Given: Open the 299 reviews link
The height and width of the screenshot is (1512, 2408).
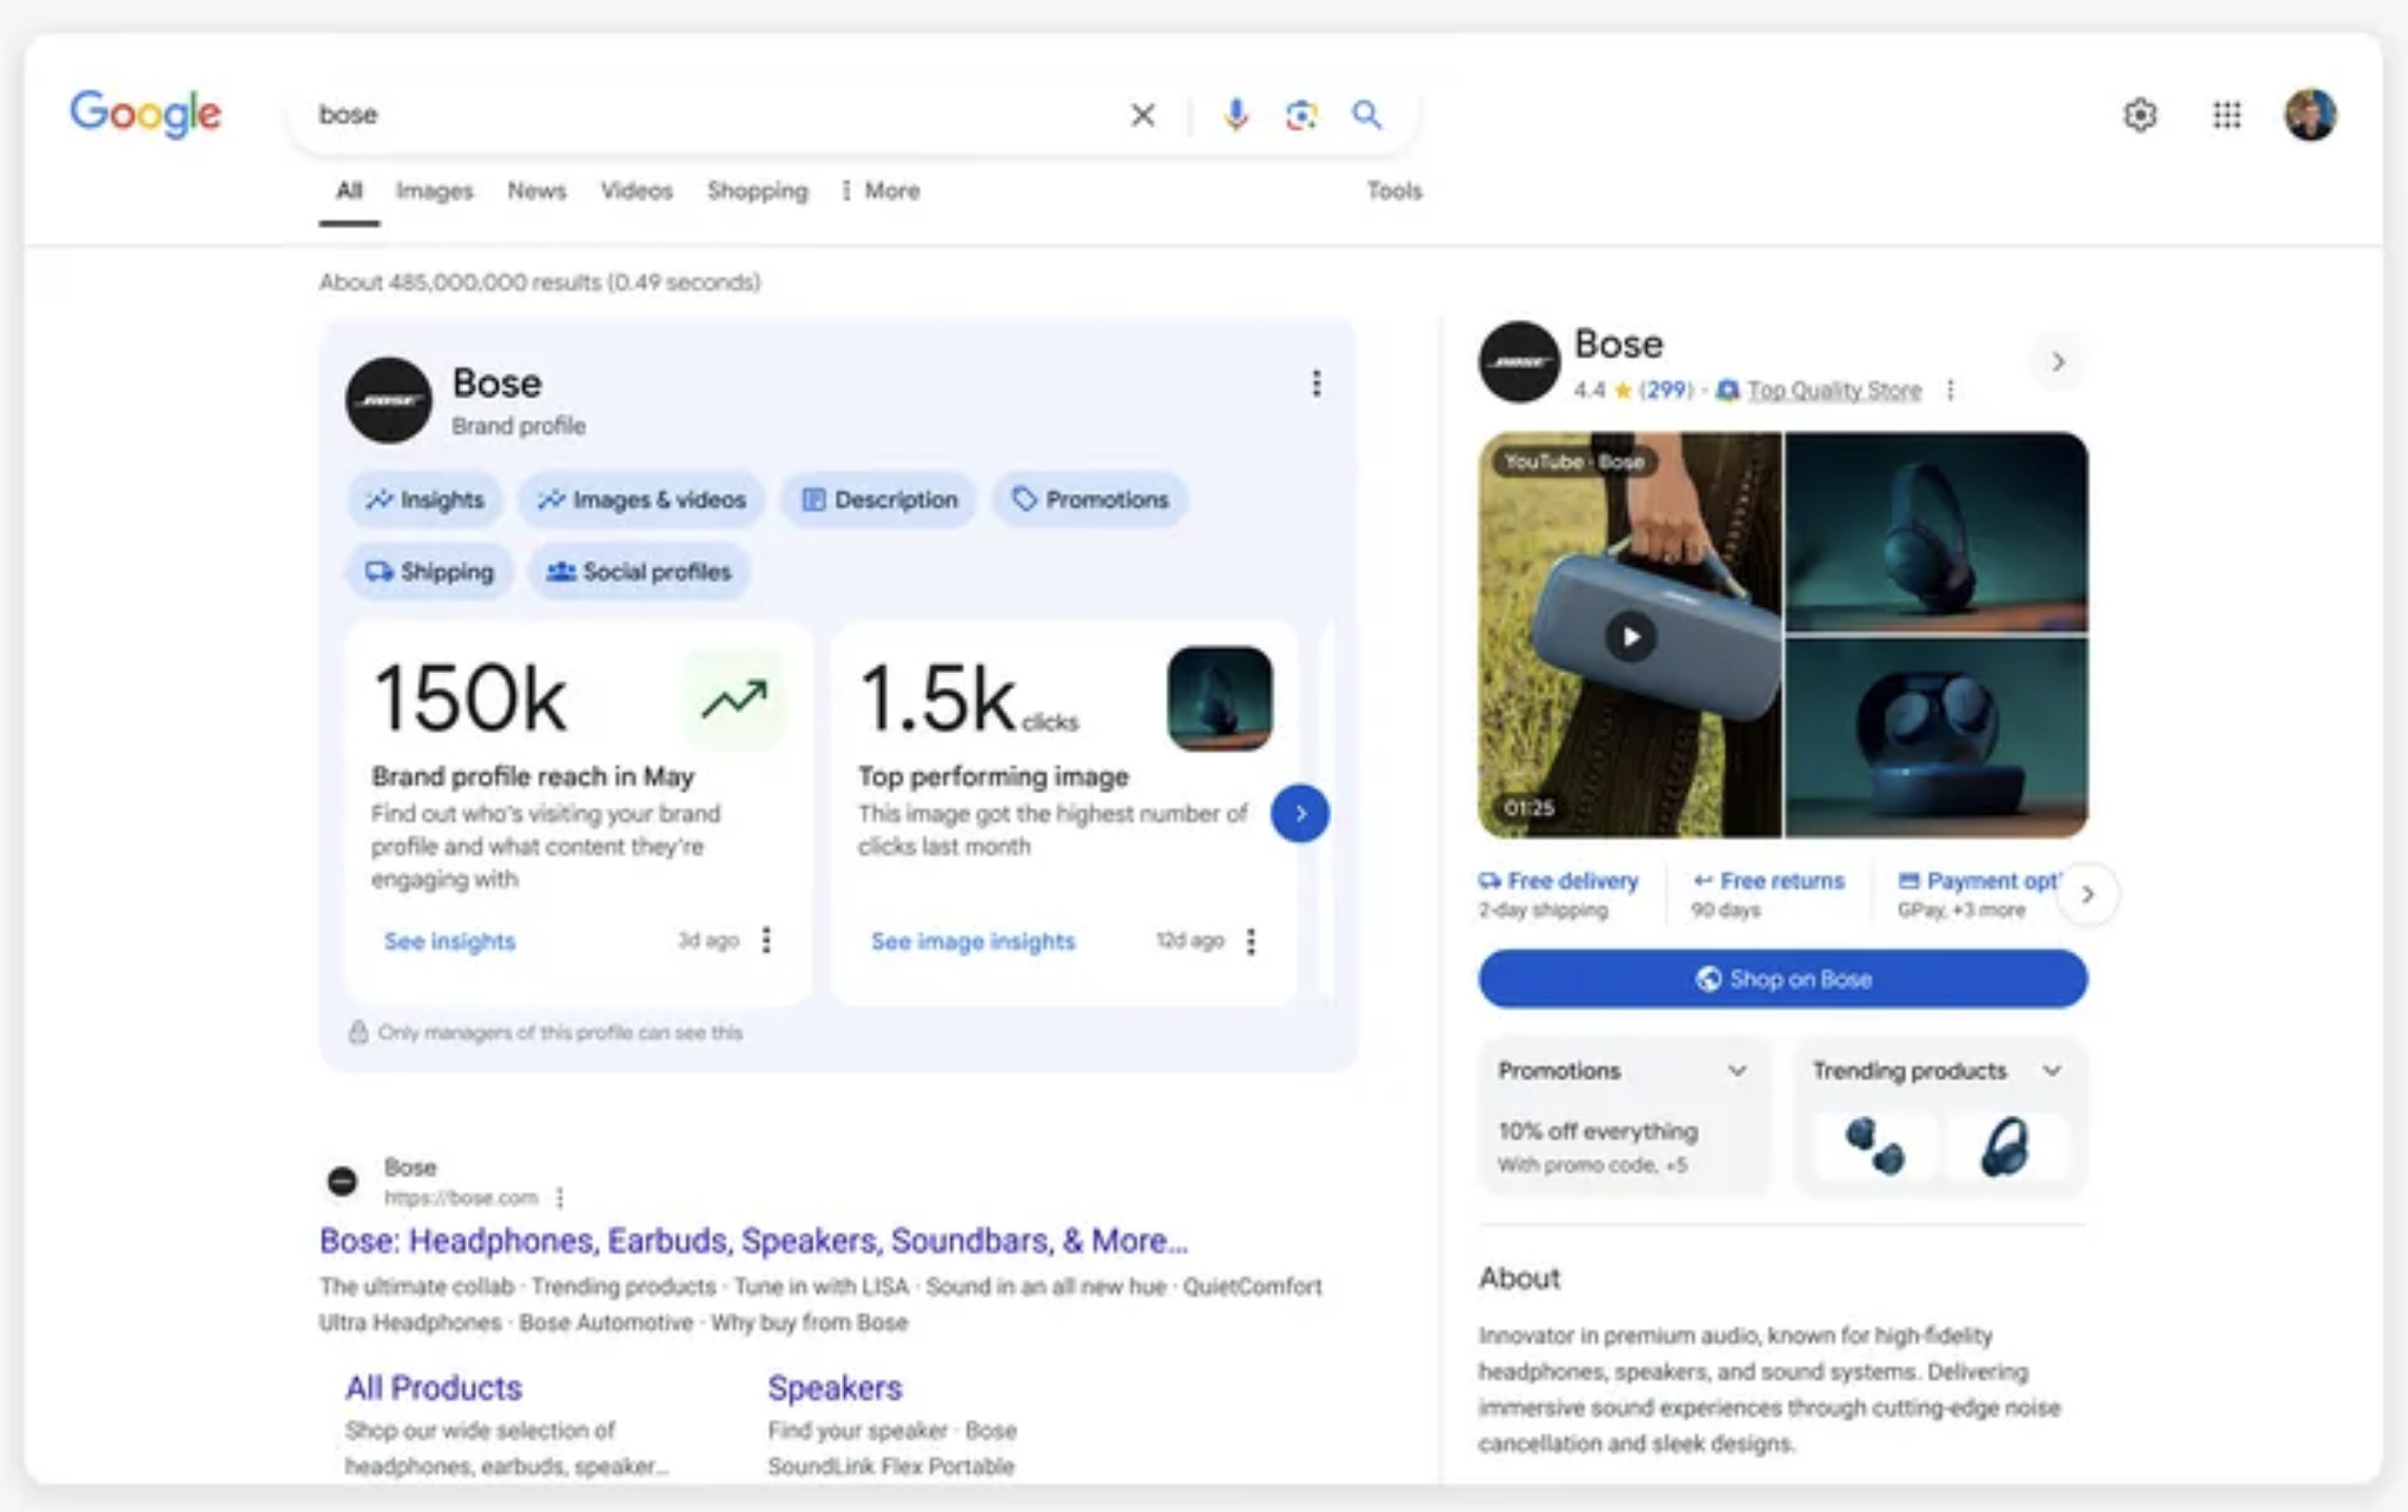Looking at the screenshot, I should (1665, 390).
